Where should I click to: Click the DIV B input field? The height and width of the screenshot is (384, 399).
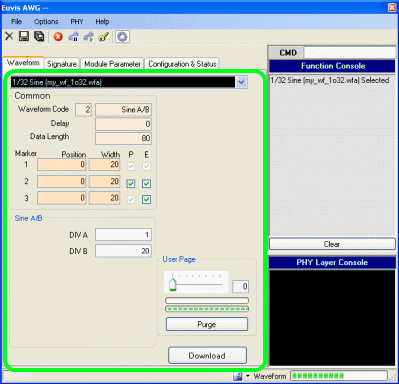coord(123,251)
